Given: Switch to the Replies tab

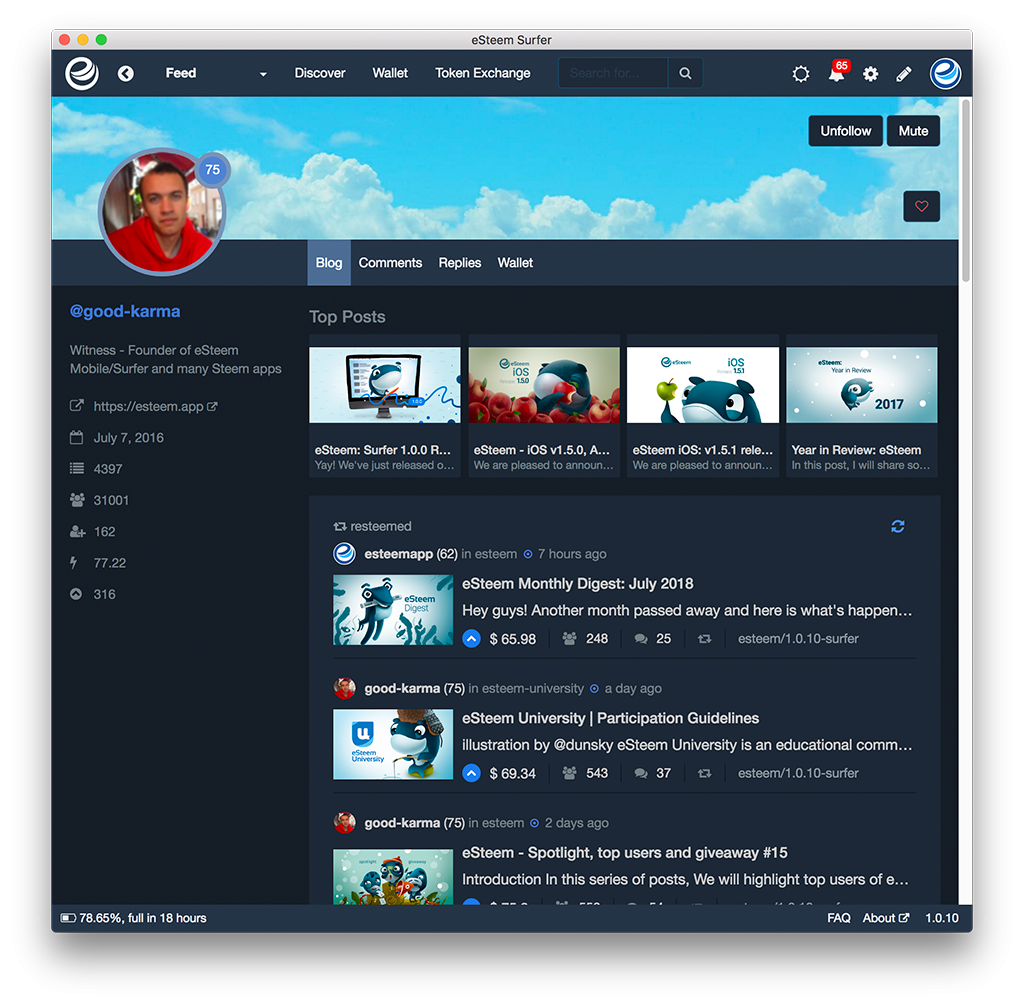Looking at the screenshot, I should tap(460, 263).
